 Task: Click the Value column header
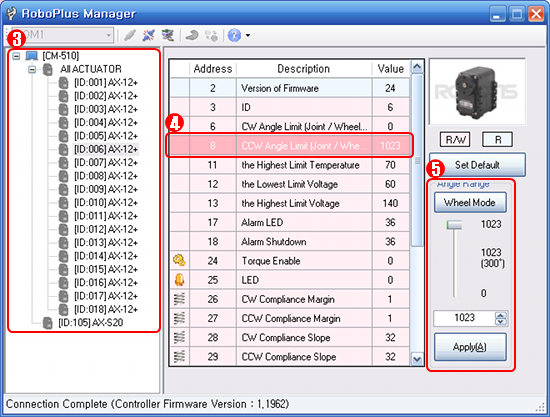click(390, 68)
